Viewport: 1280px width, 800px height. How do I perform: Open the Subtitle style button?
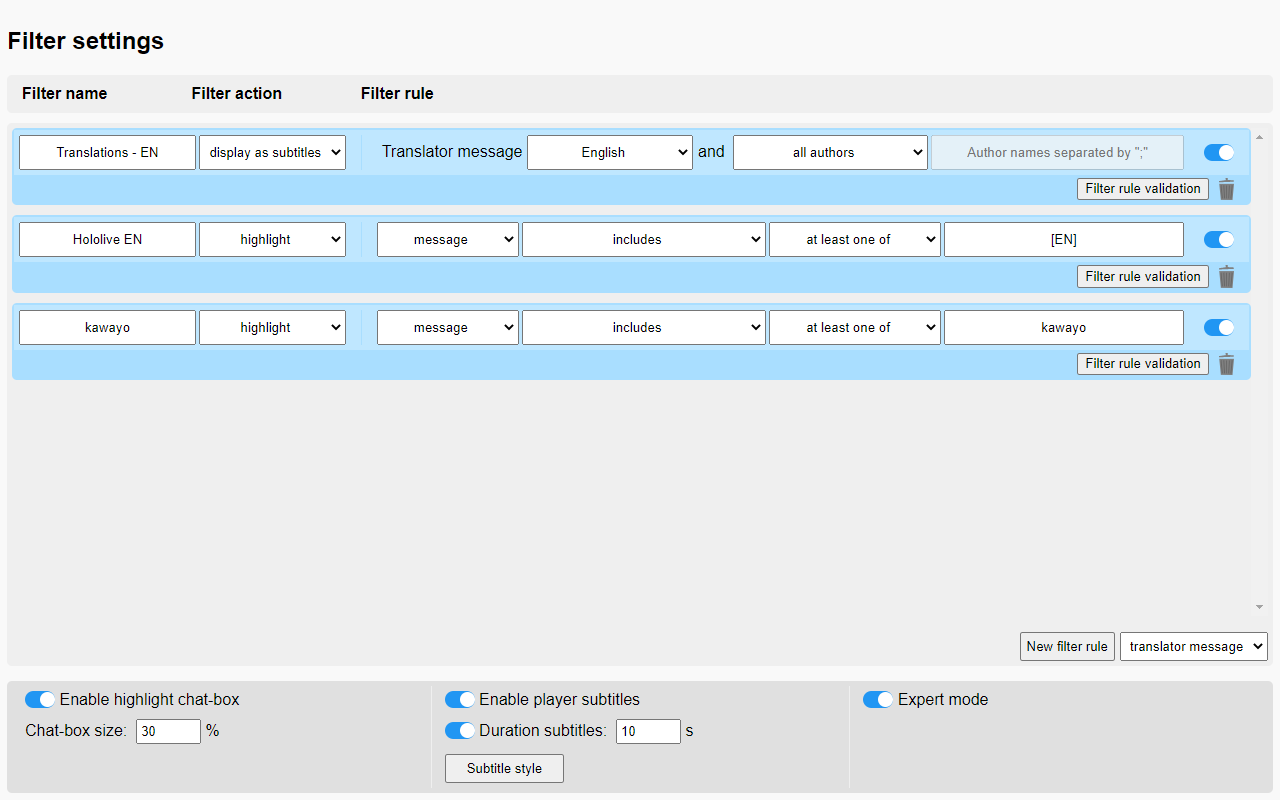coord(504,769)
